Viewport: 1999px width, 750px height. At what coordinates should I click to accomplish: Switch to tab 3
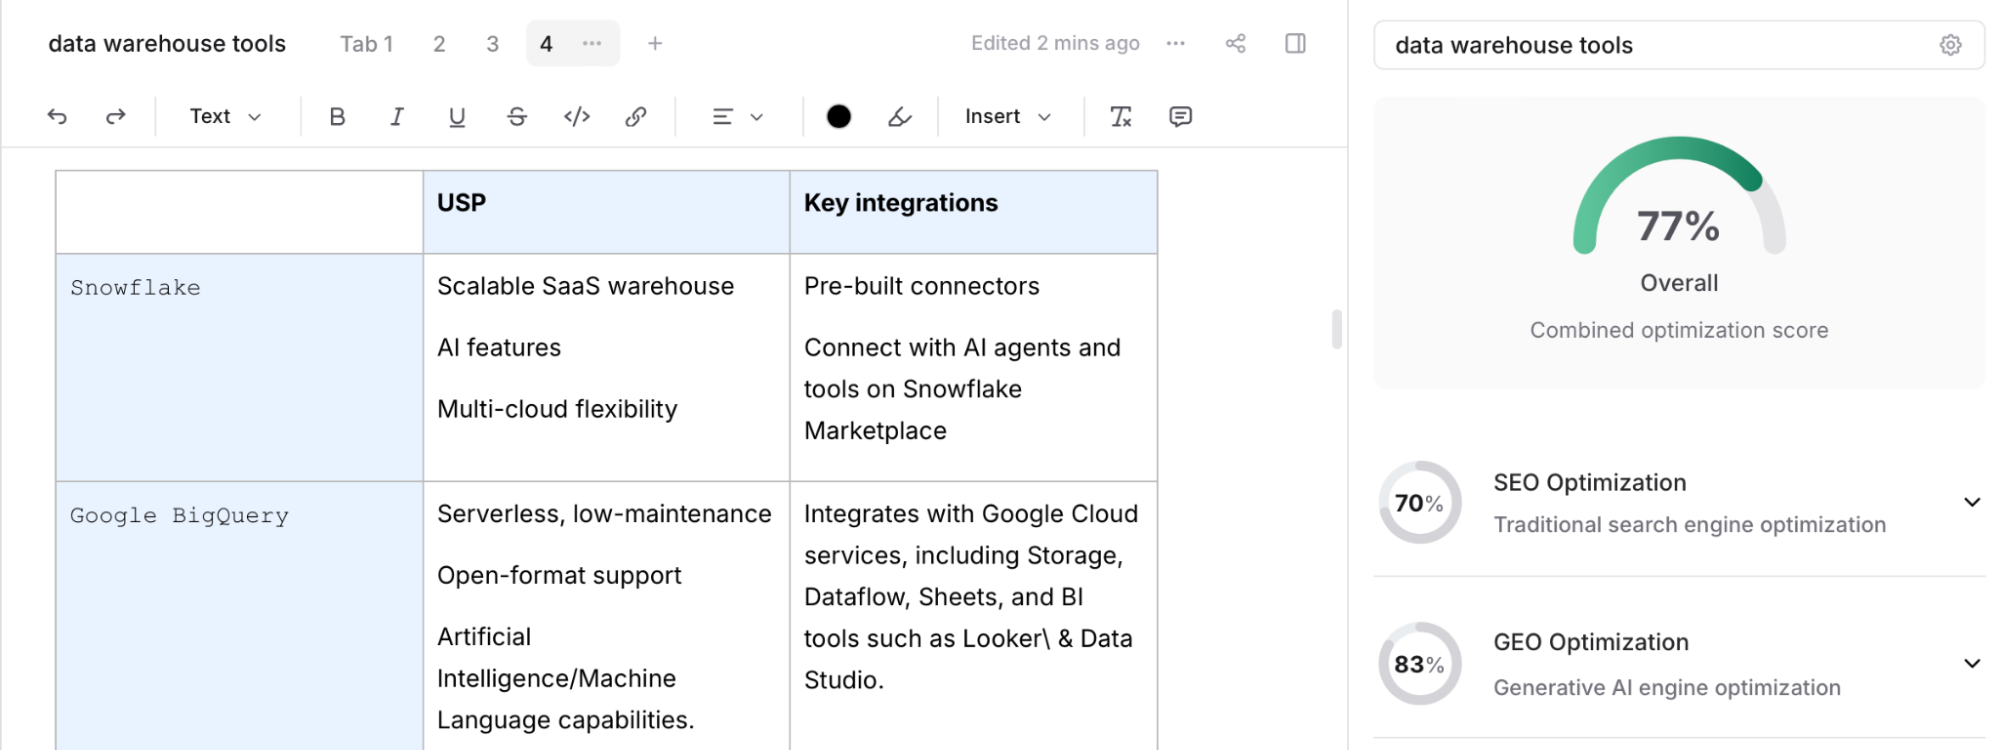click(x=492, y=44)
